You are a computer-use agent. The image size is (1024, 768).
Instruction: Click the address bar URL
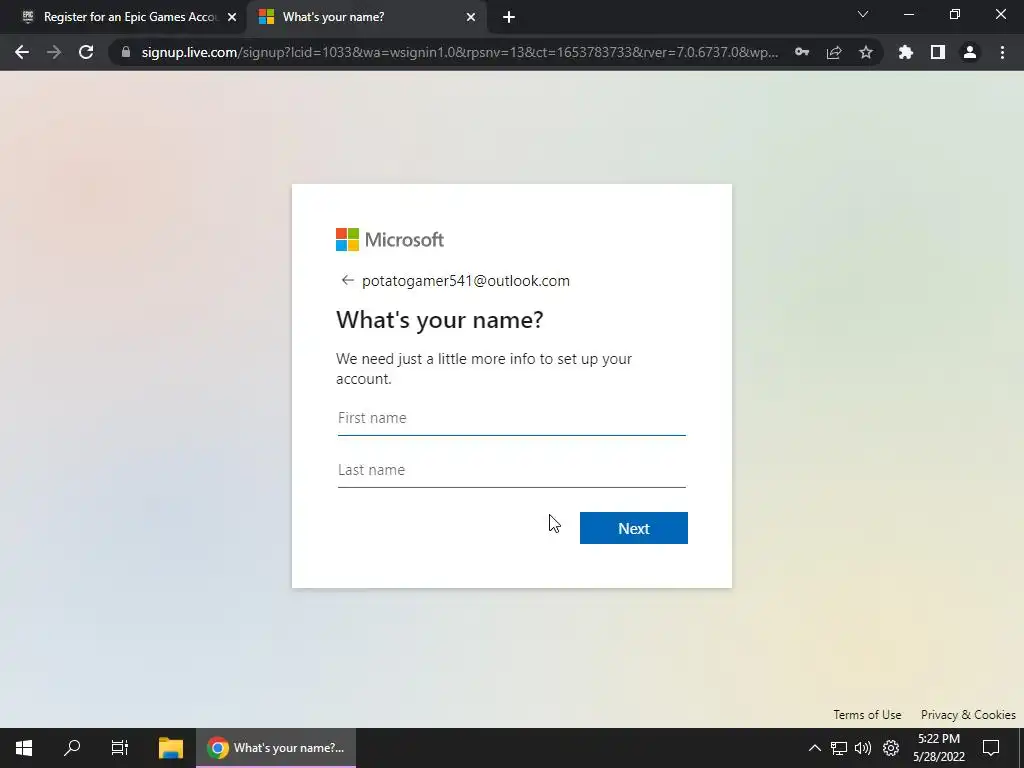click(x=459, y=52)
